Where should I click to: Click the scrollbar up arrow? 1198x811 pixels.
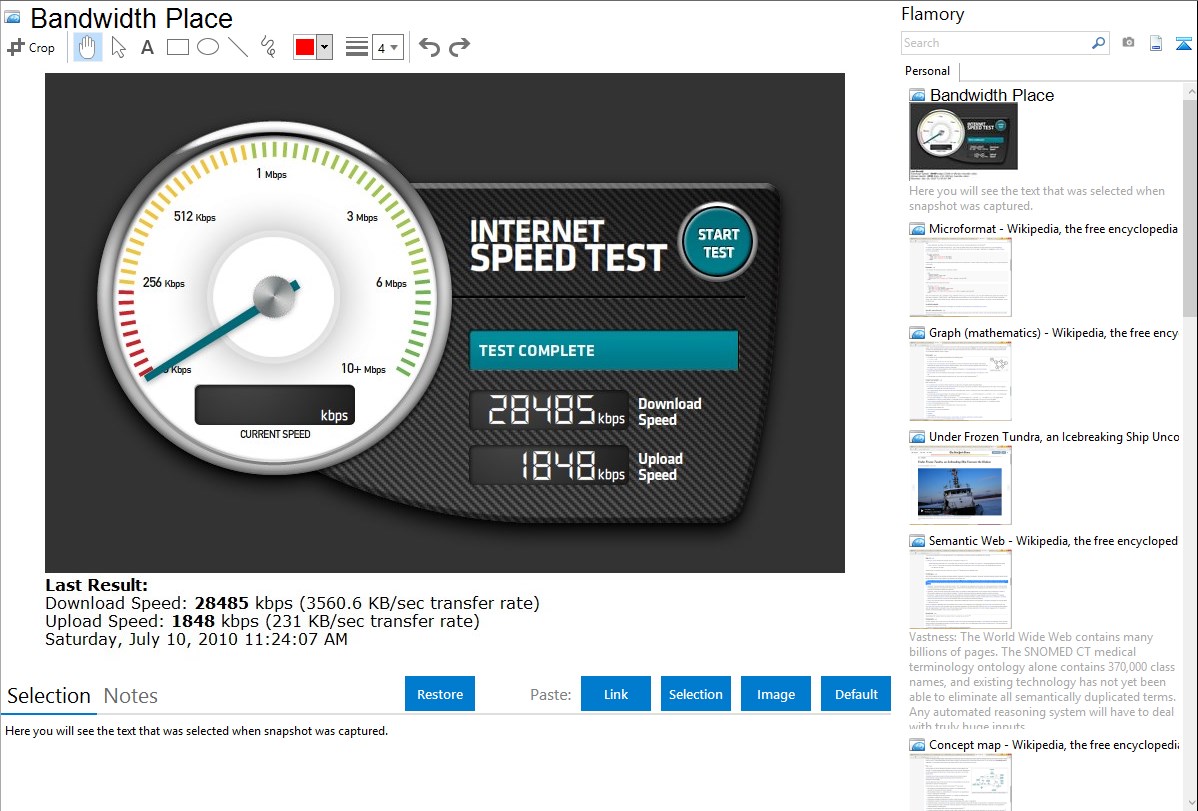1190,91
